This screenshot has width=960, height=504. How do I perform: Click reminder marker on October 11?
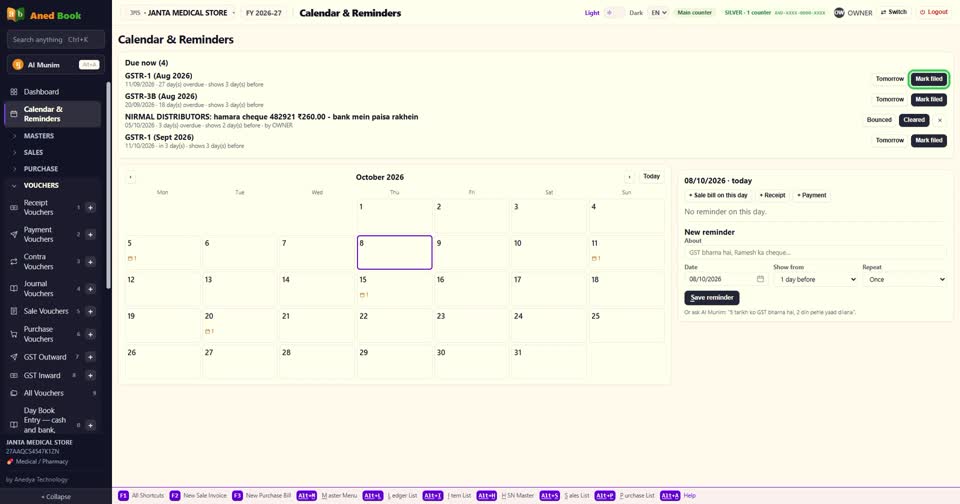pyautogui.click(x=596, y=258)
